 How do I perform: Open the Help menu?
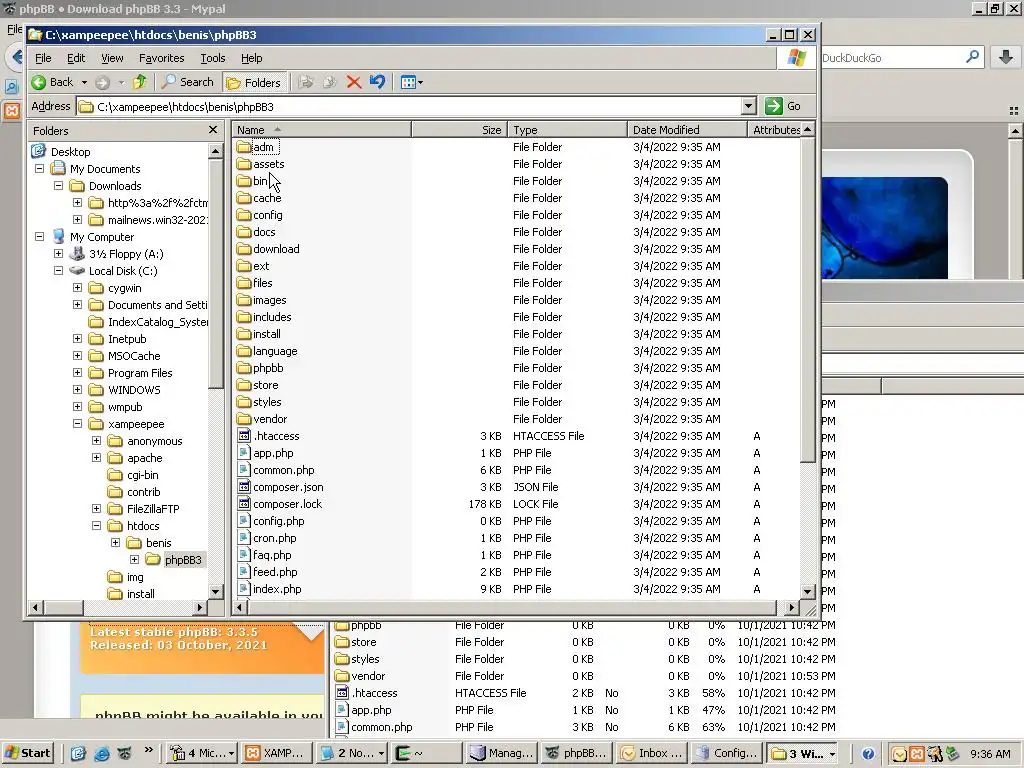pyautogui.click(x=251, y=58)
